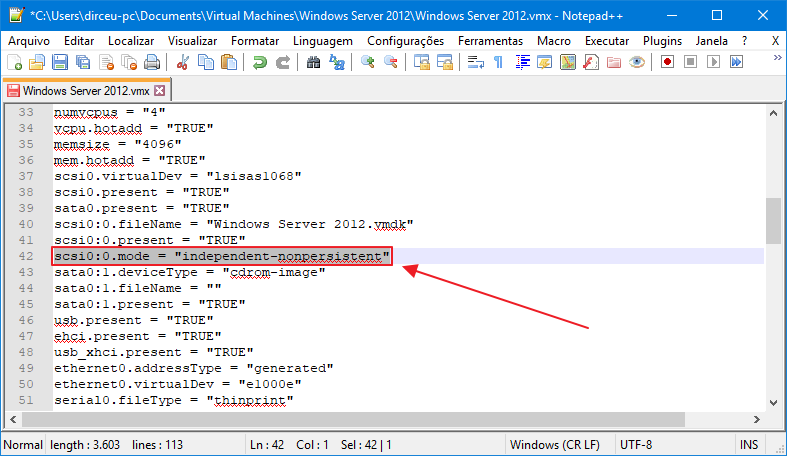The width and height of the screenshot is (787, 456).
Task: Run macro multiple times icon
Action: point(736,62)
